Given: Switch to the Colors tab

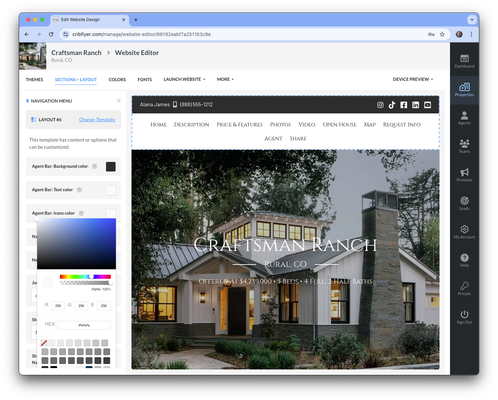Looking at the screenshot, I should tap(117, 80).
